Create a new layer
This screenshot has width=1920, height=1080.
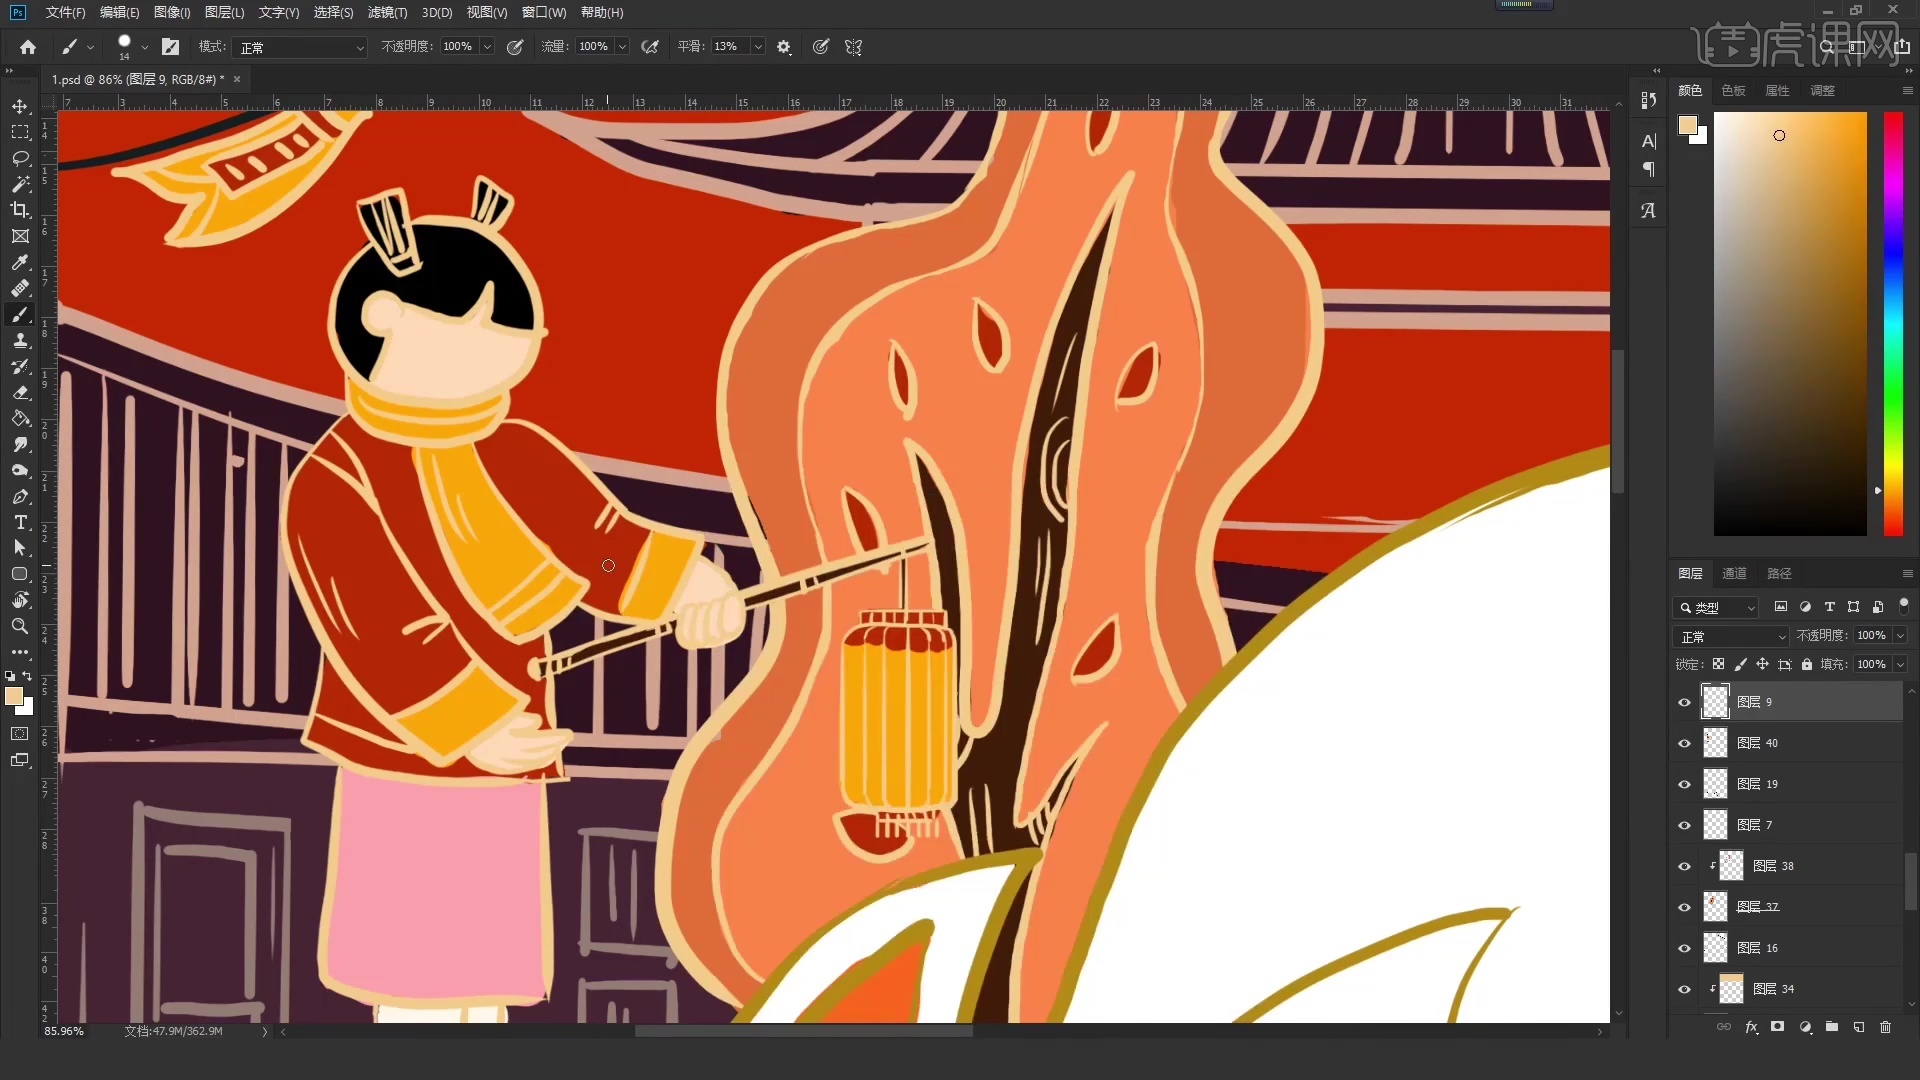(x=1858, y=1027)
